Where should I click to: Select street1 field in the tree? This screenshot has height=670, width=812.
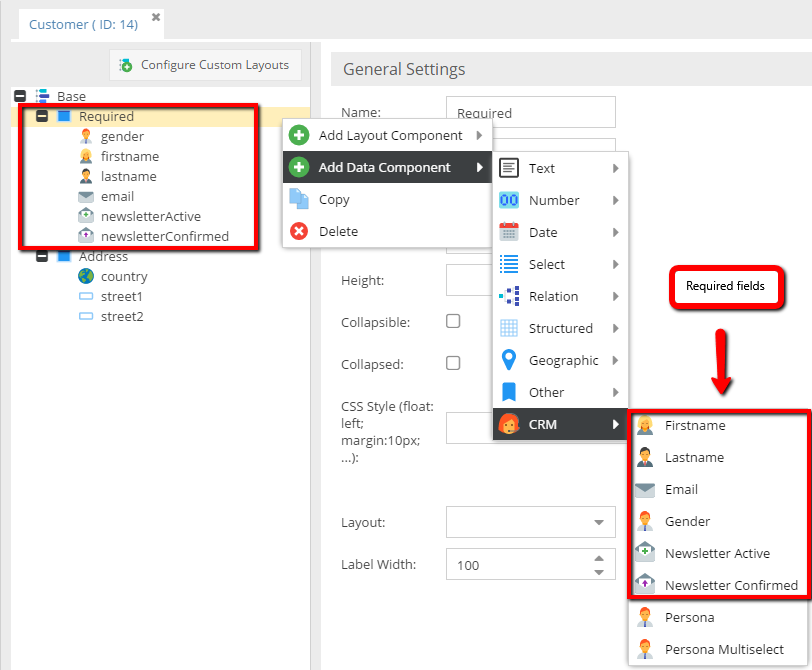pos(122,296)
